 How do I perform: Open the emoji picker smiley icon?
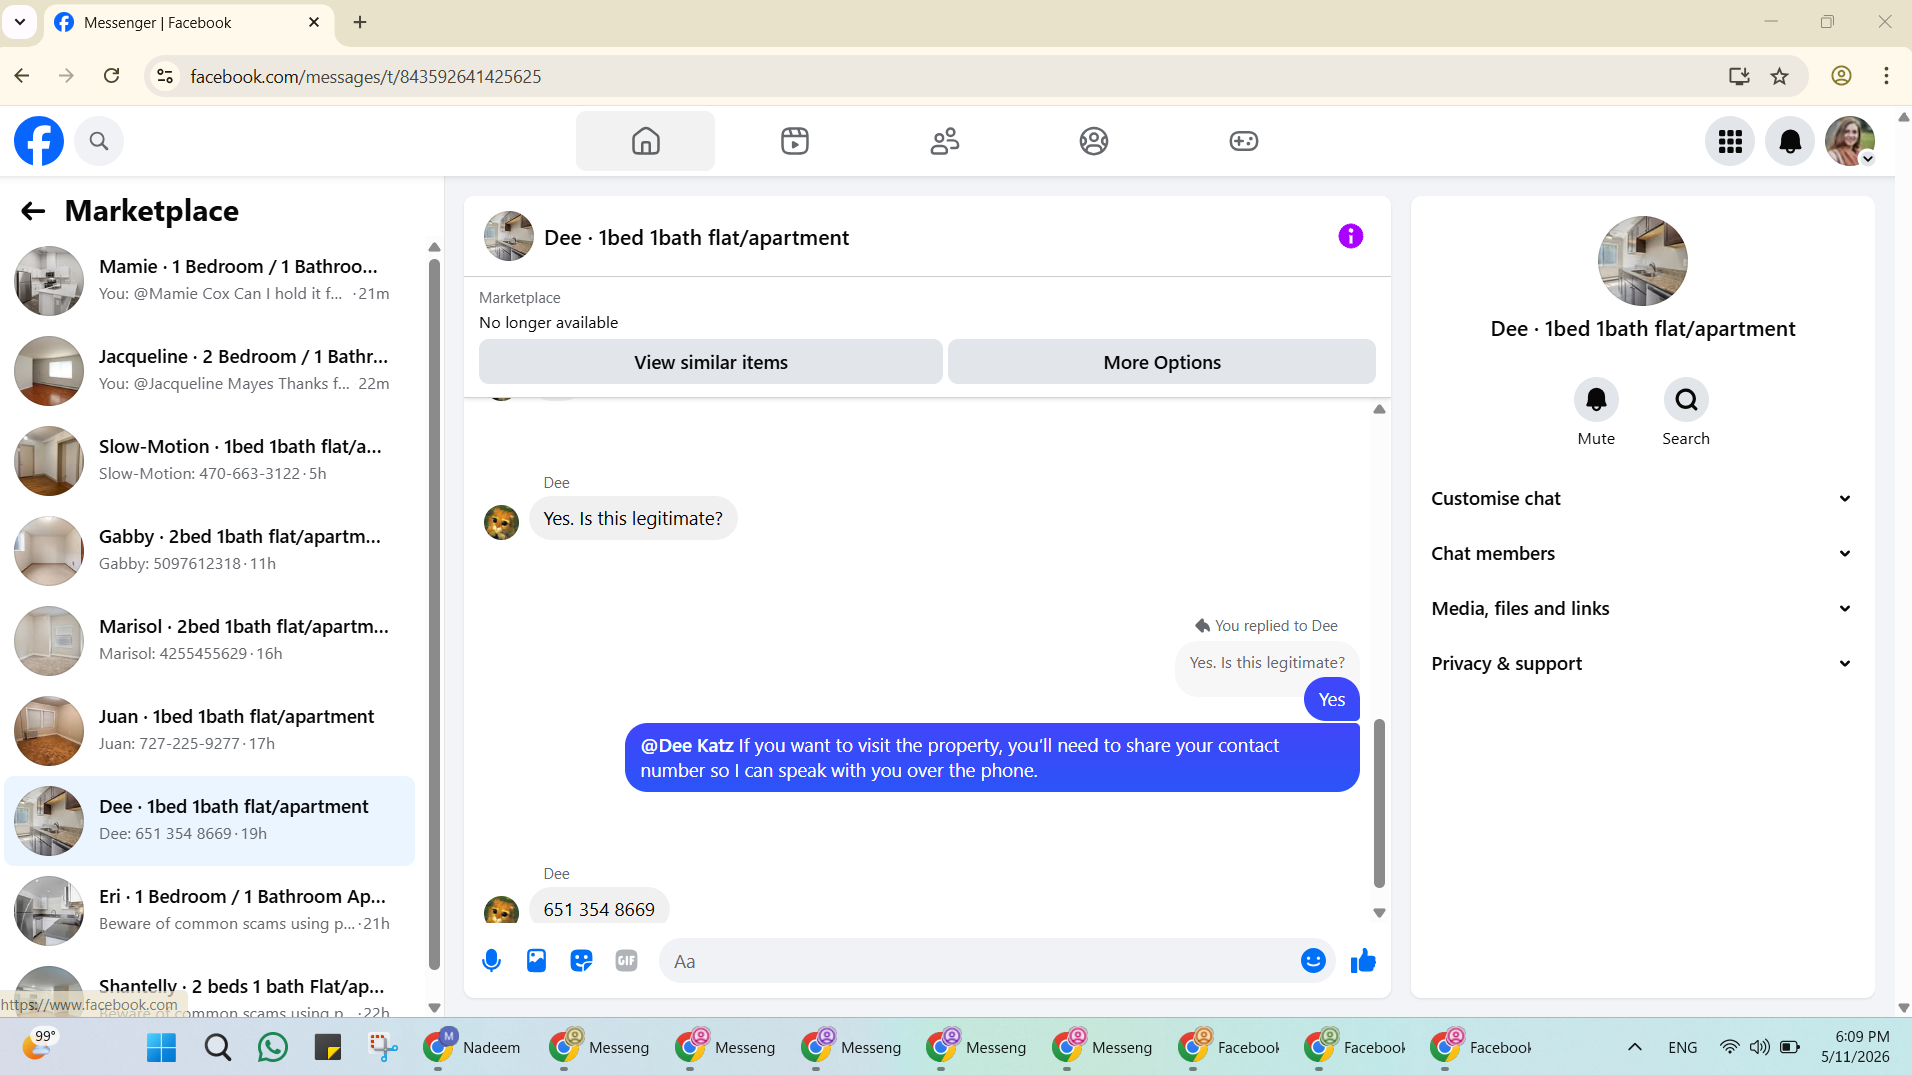tap(1313, 961)
